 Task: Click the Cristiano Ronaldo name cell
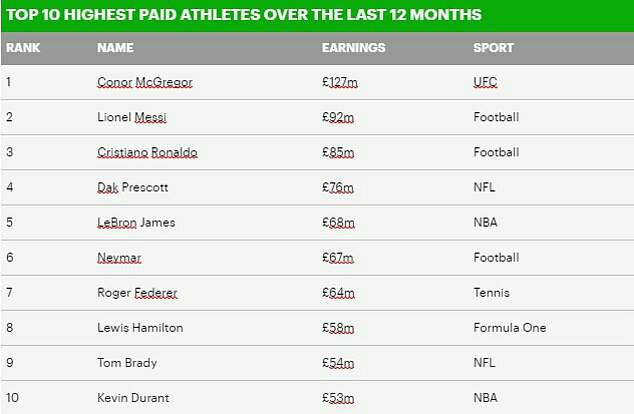(147, 152)
